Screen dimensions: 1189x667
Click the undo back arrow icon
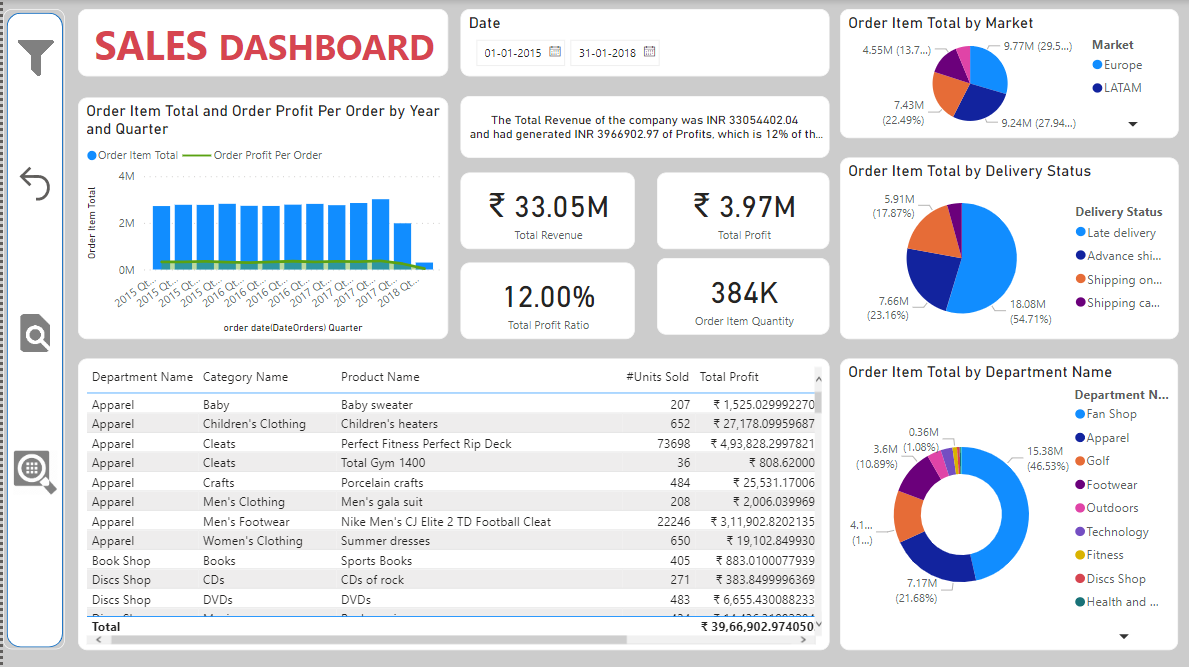pos(35,184)
